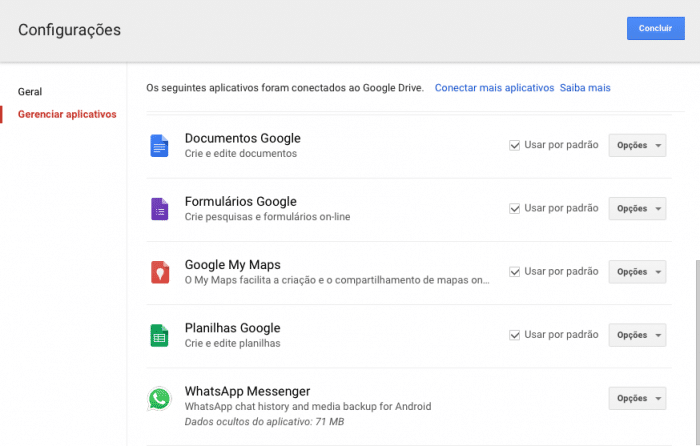Click the Configurações heading
The height and width of the screenshot is (446, 700).
pyautogui.click(x=69, y=30)
